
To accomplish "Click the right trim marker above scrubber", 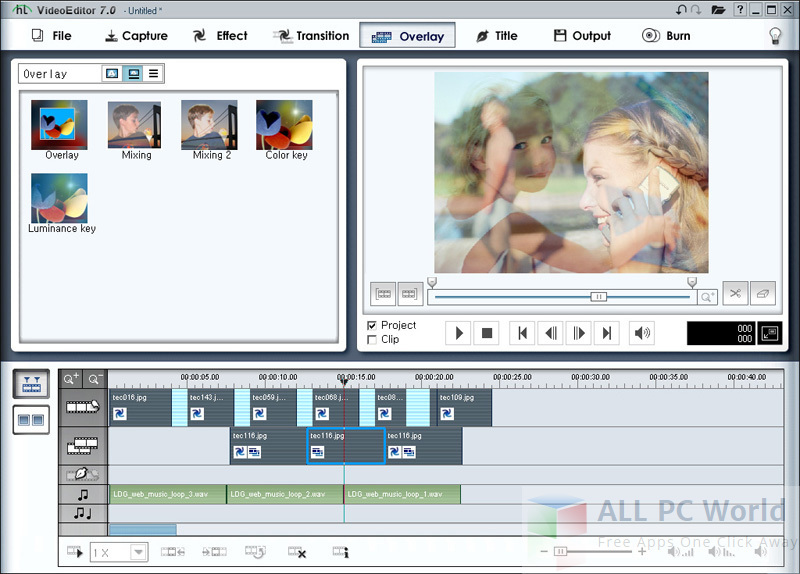I will pyautogui.click(x=692, y=282).
